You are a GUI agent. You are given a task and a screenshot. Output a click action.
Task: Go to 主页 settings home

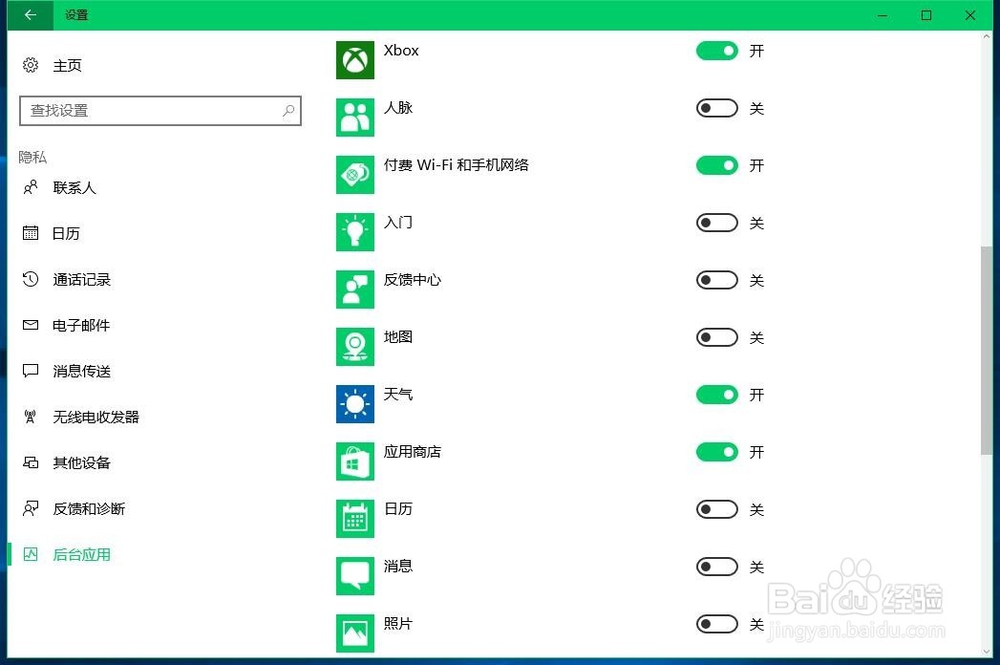tap(65, 65)
